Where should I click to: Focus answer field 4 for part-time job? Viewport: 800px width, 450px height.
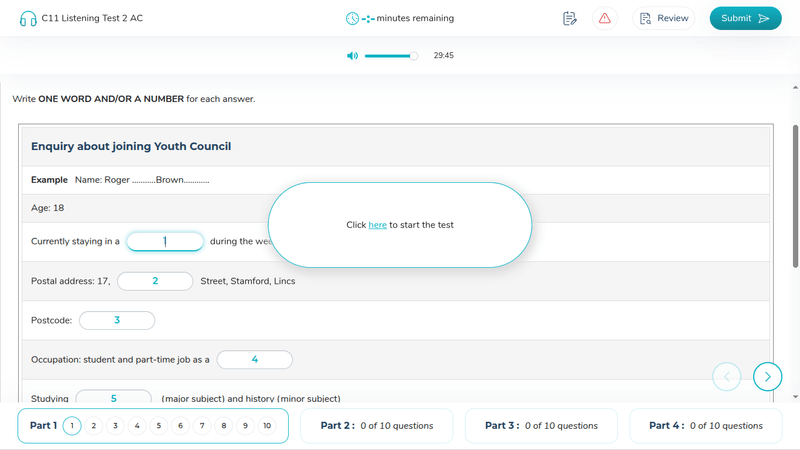[255, 360]
